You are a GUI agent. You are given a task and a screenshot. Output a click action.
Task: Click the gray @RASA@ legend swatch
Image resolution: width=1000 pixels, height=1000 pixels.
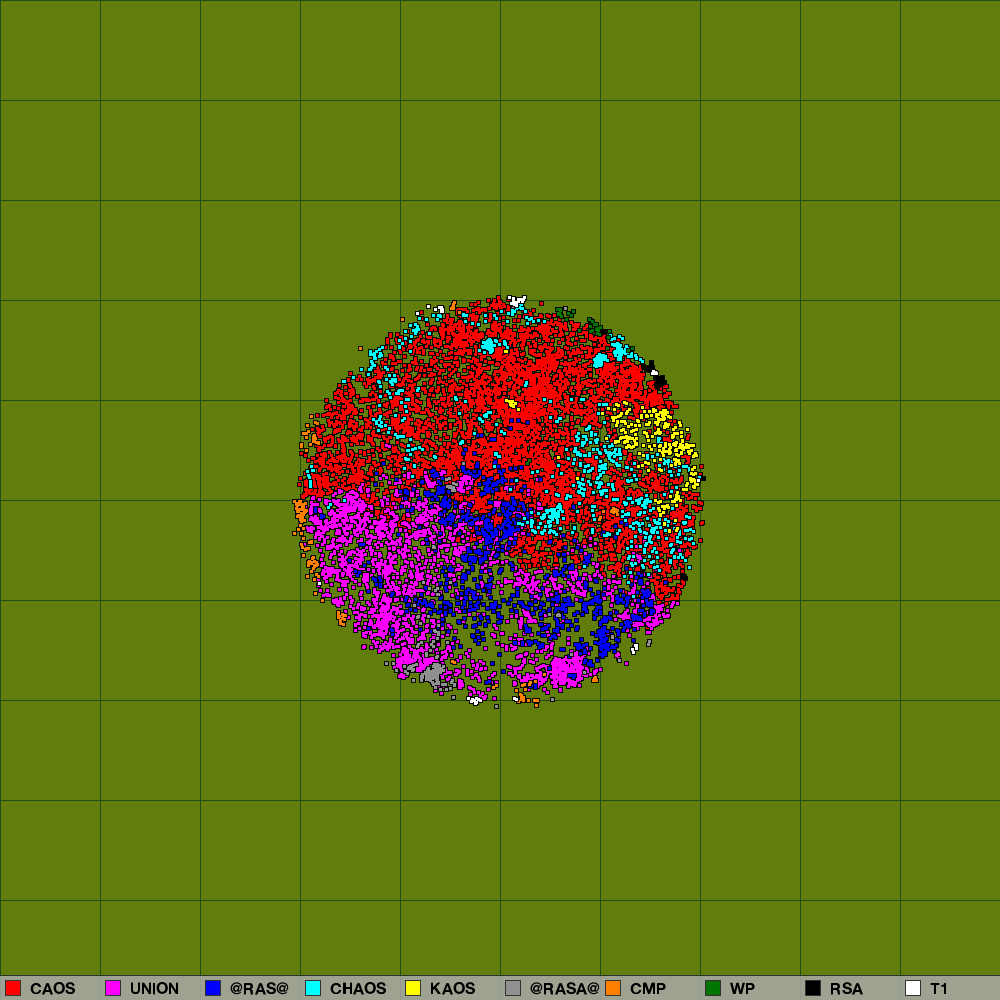513,988
